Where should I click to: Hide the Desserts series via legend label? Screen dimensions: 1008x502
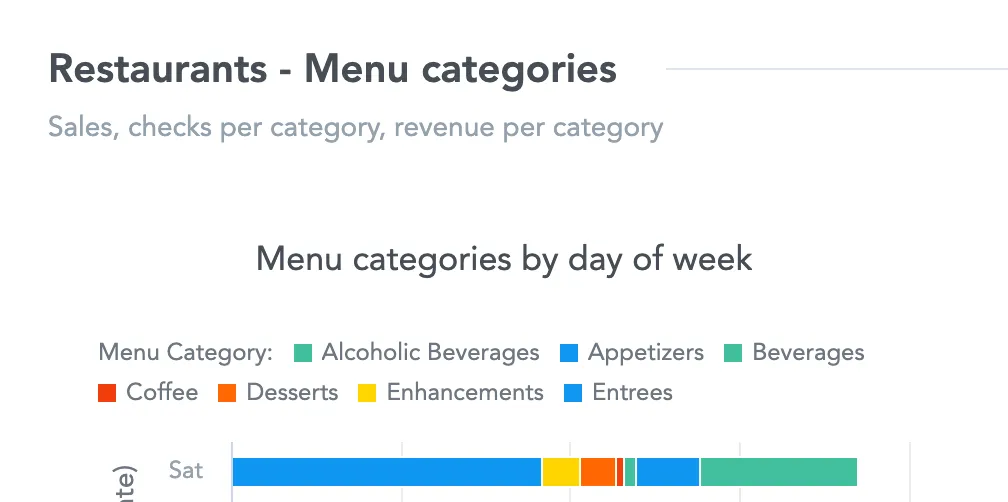point(292,392)
